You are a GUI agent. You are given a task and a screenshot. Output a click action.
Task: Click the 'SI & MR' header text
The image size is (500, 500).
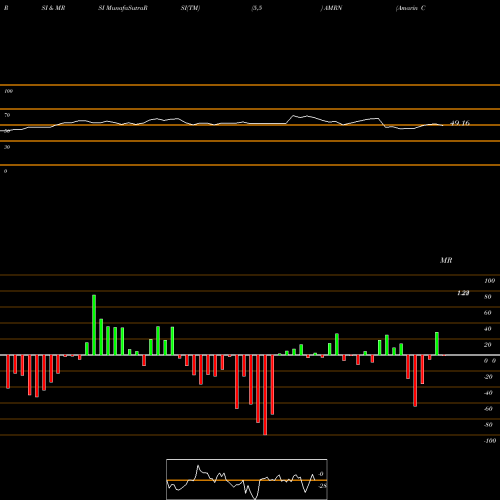53,8
